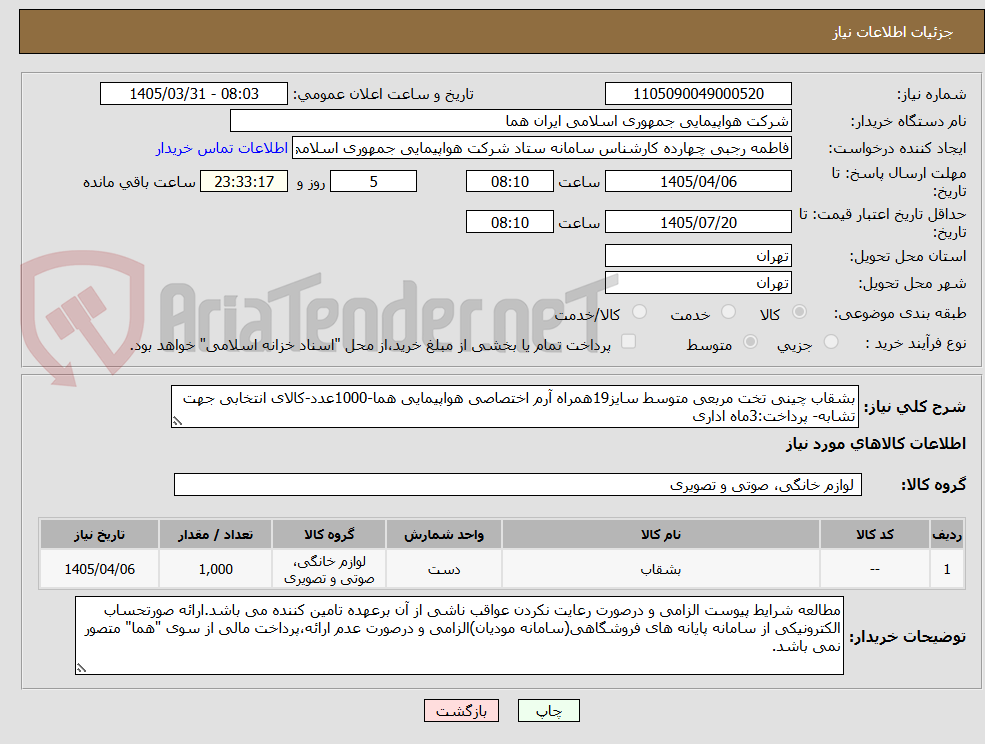
Task: Click the نام کالا column header
Action: click(x=661, y=535)
